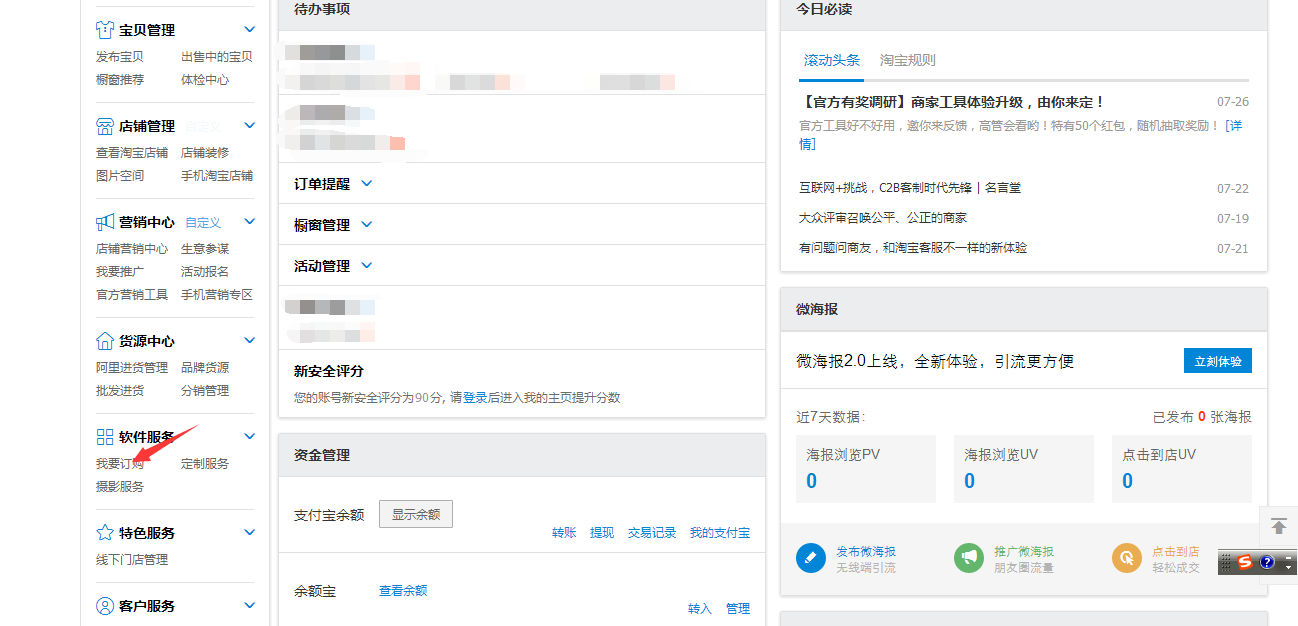1298x626 pixels.
Task: Click 自定义 next to 营销中心
Action: pyautogui.click(x=203, y=223)
